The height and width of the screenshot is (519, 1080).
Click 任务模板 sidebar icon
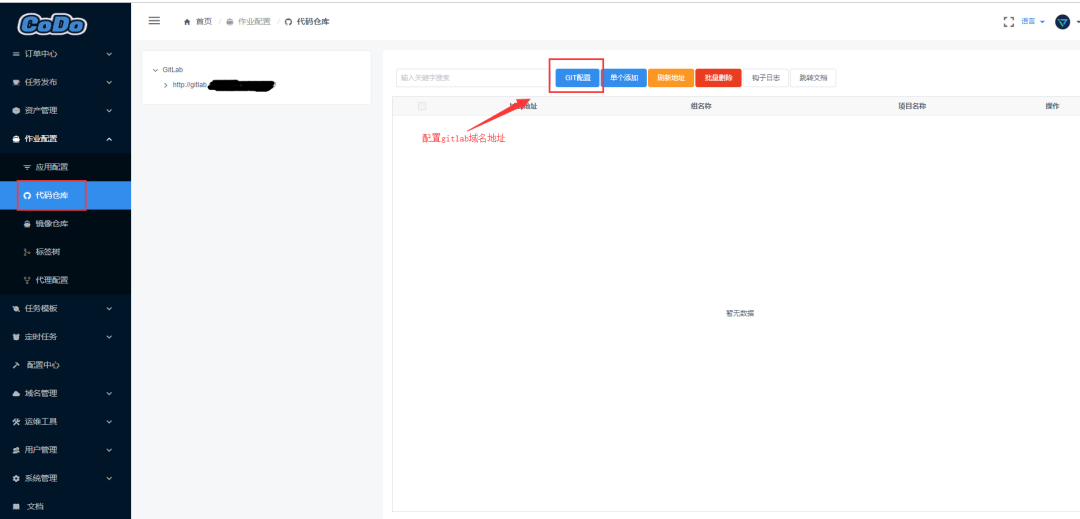tap(16, 308)
